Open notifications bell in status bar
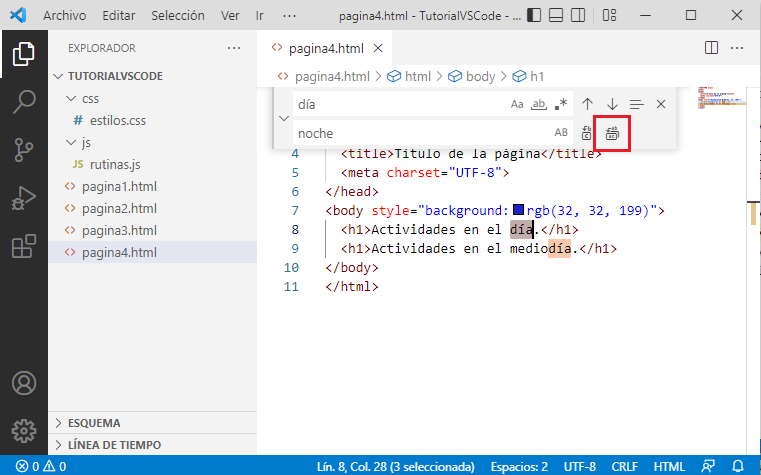The height and width of the screenshot is (475, 761). tap(738, 466)
